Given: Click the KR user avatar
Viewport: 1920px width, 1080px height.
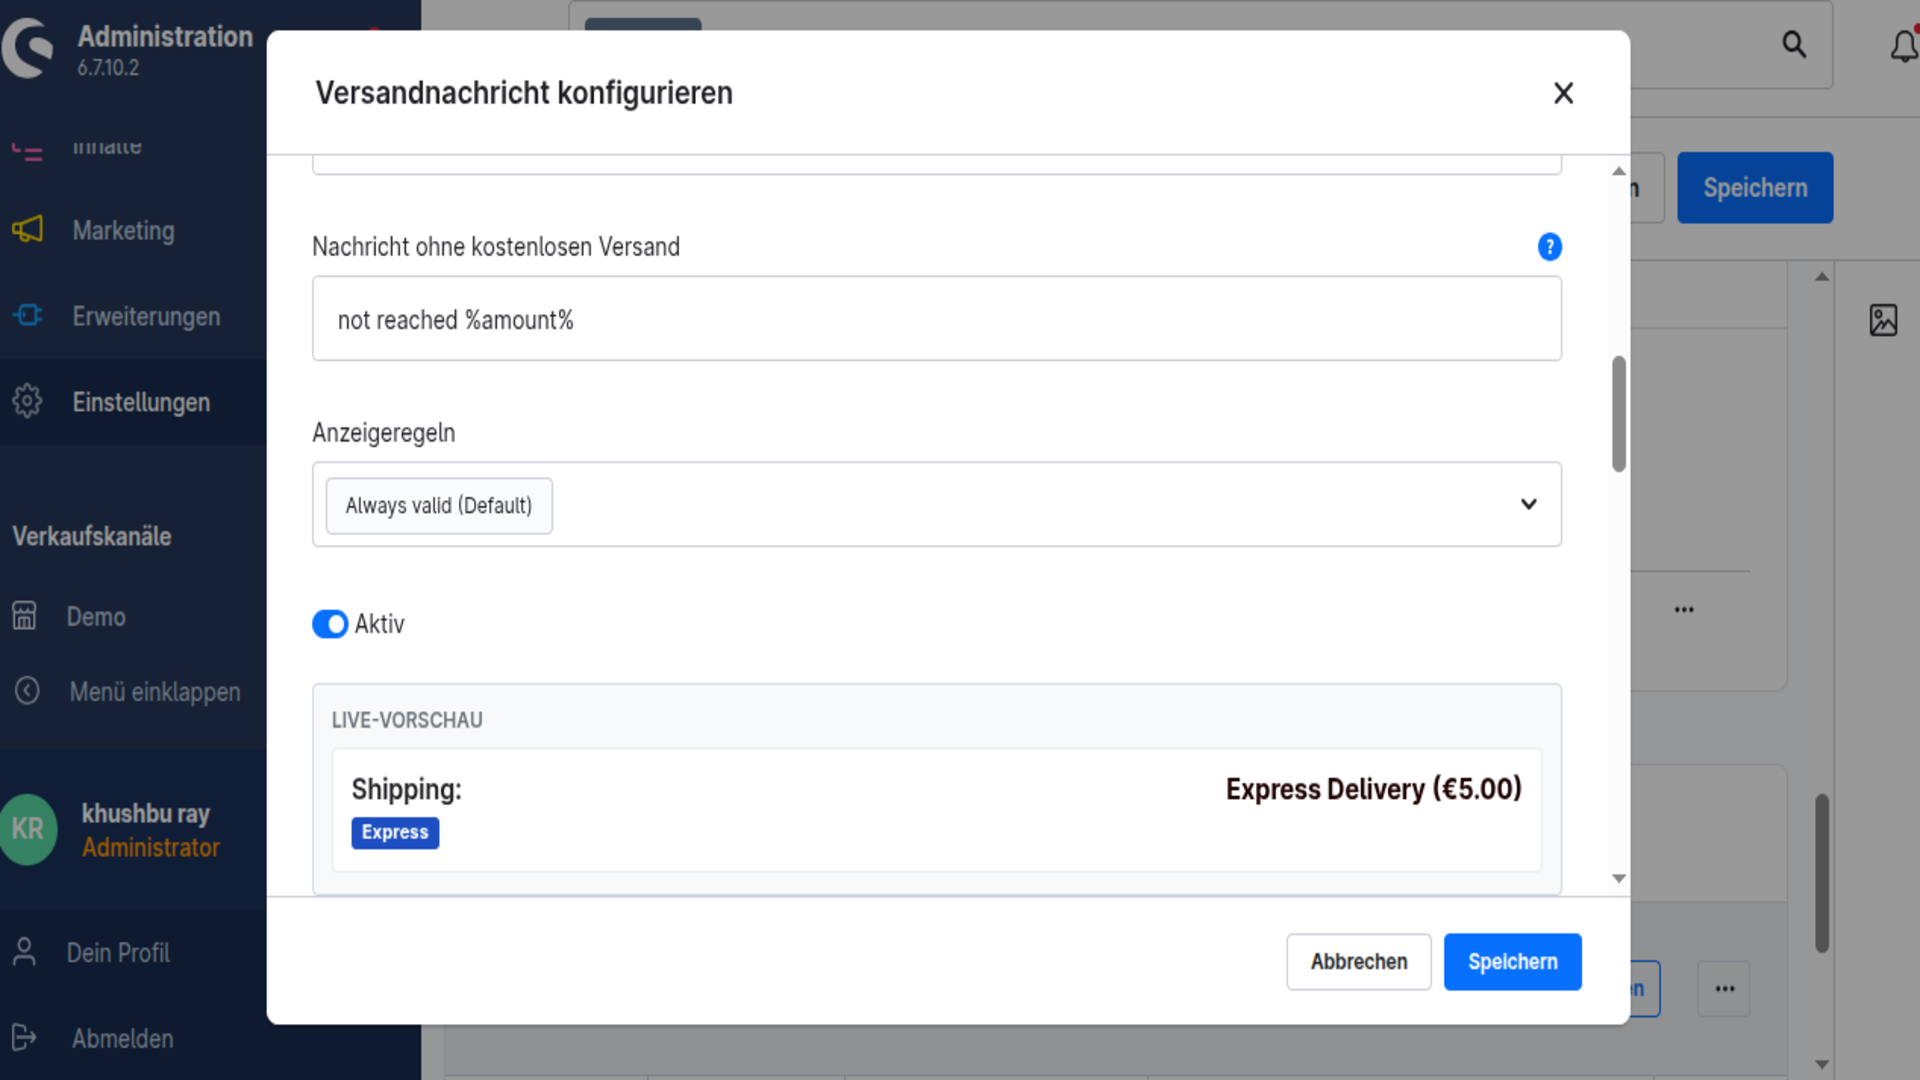Looking at the screenshot, I should tap(29, 829).
